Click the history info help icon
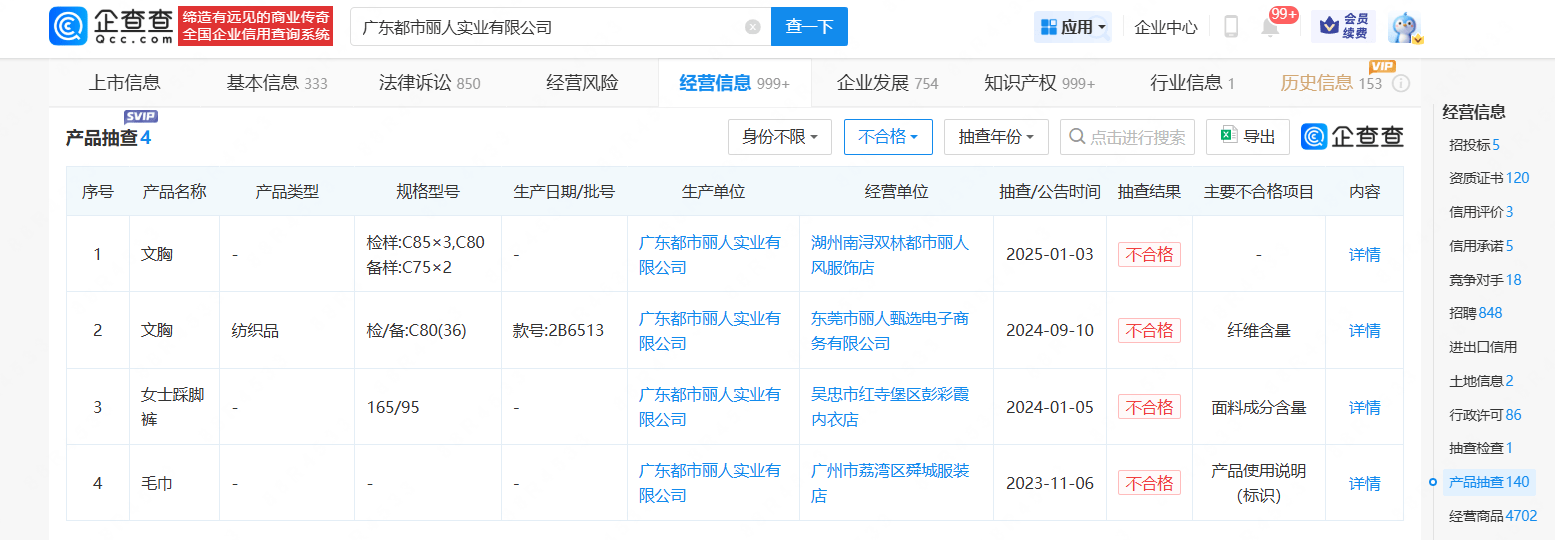This screenshot has width=1555, height=540. (1400, 84)
